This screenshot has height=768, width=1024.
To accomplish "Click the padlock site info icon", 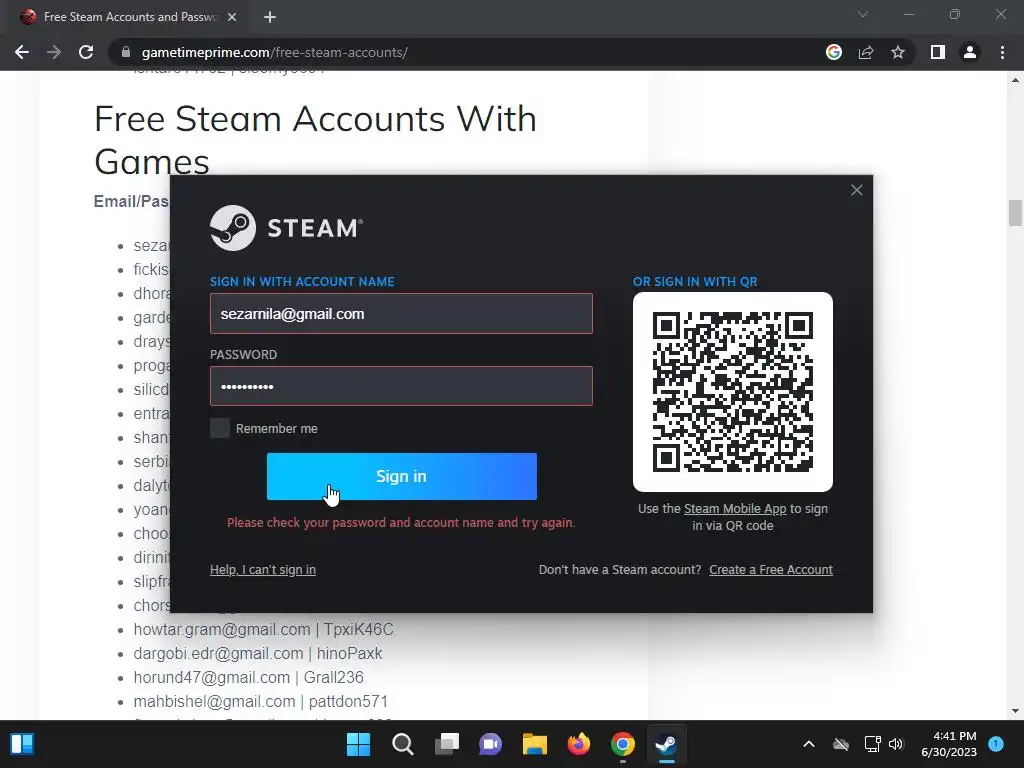I will (126, 52).
